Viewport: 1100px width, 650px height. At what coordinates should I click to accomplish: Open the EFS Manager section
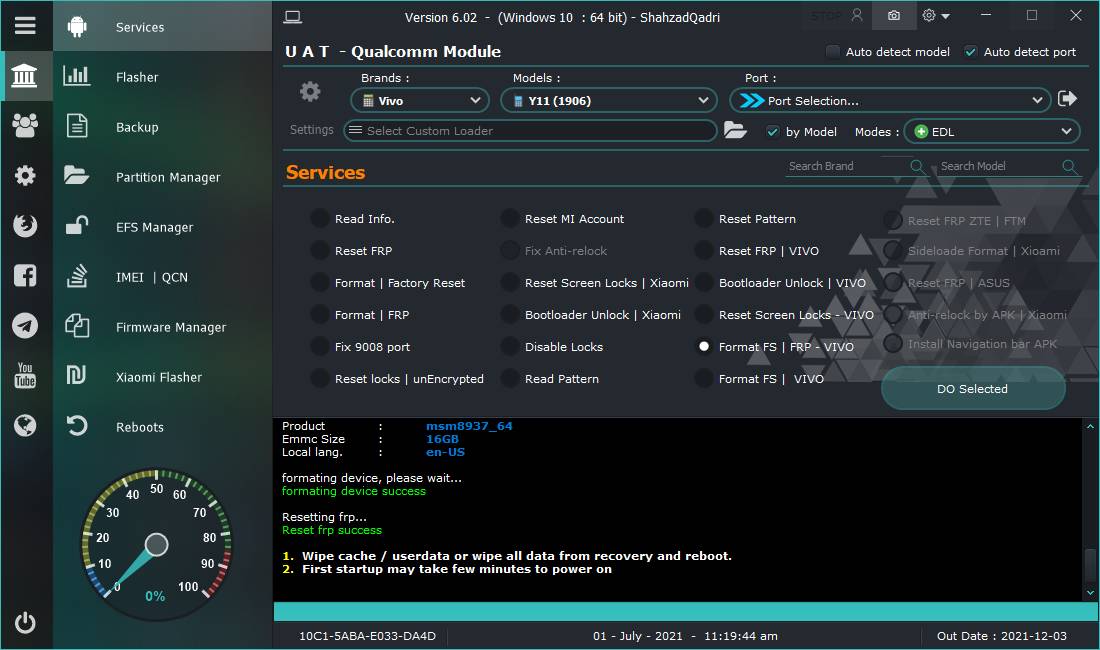tap(163, 226)
